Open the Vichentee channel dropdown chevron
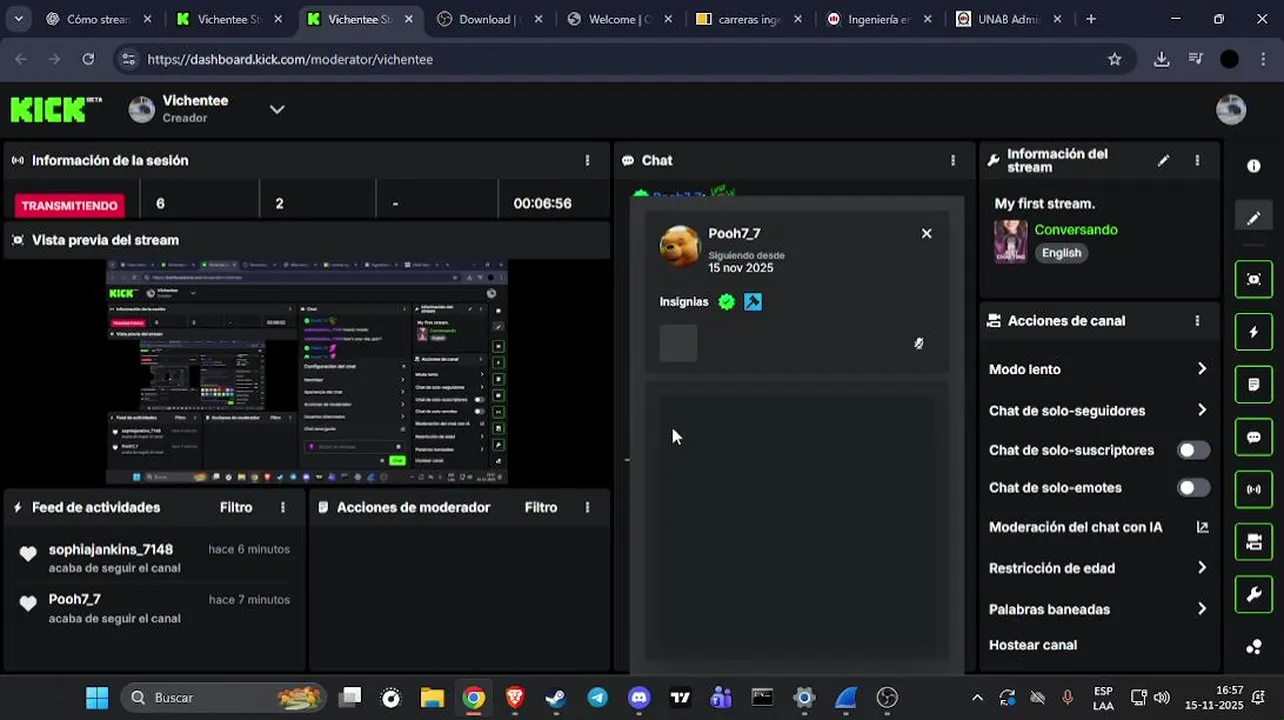Screen dimensions: 1284x720 [x=277, y=109]
